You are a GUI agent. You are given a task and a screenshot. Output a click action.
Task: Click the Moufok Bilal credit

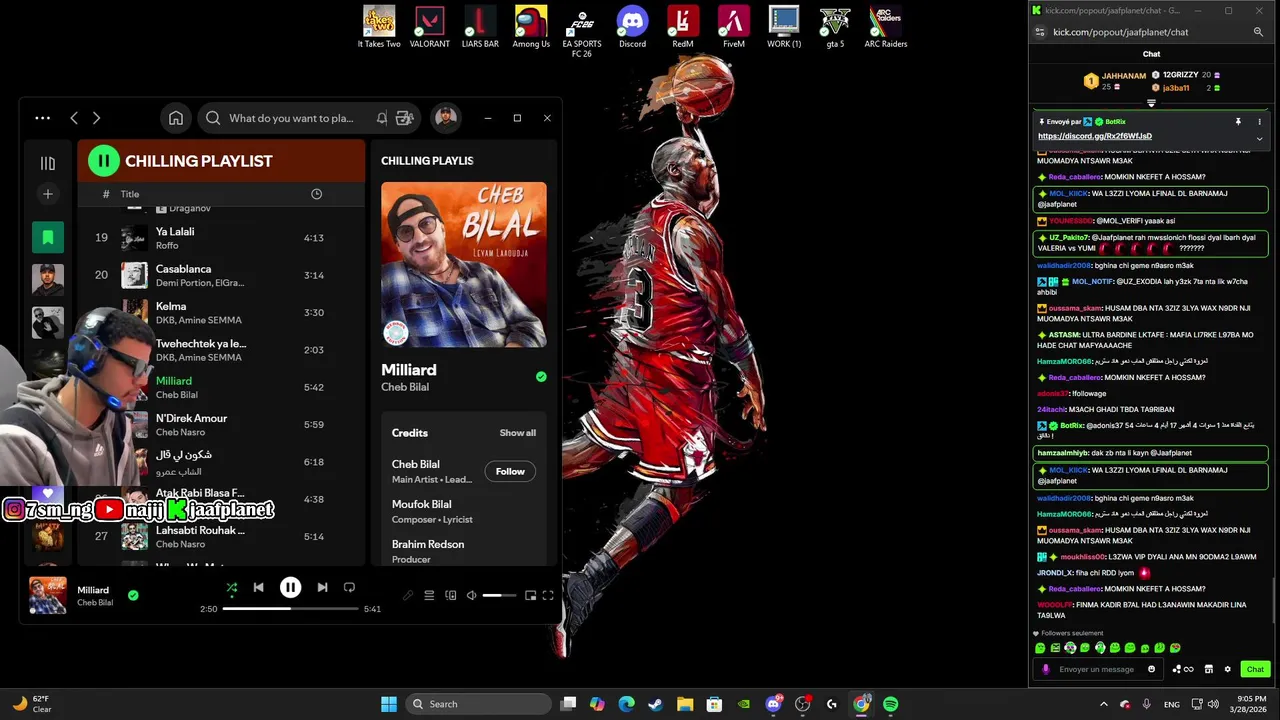pos(422,504)
